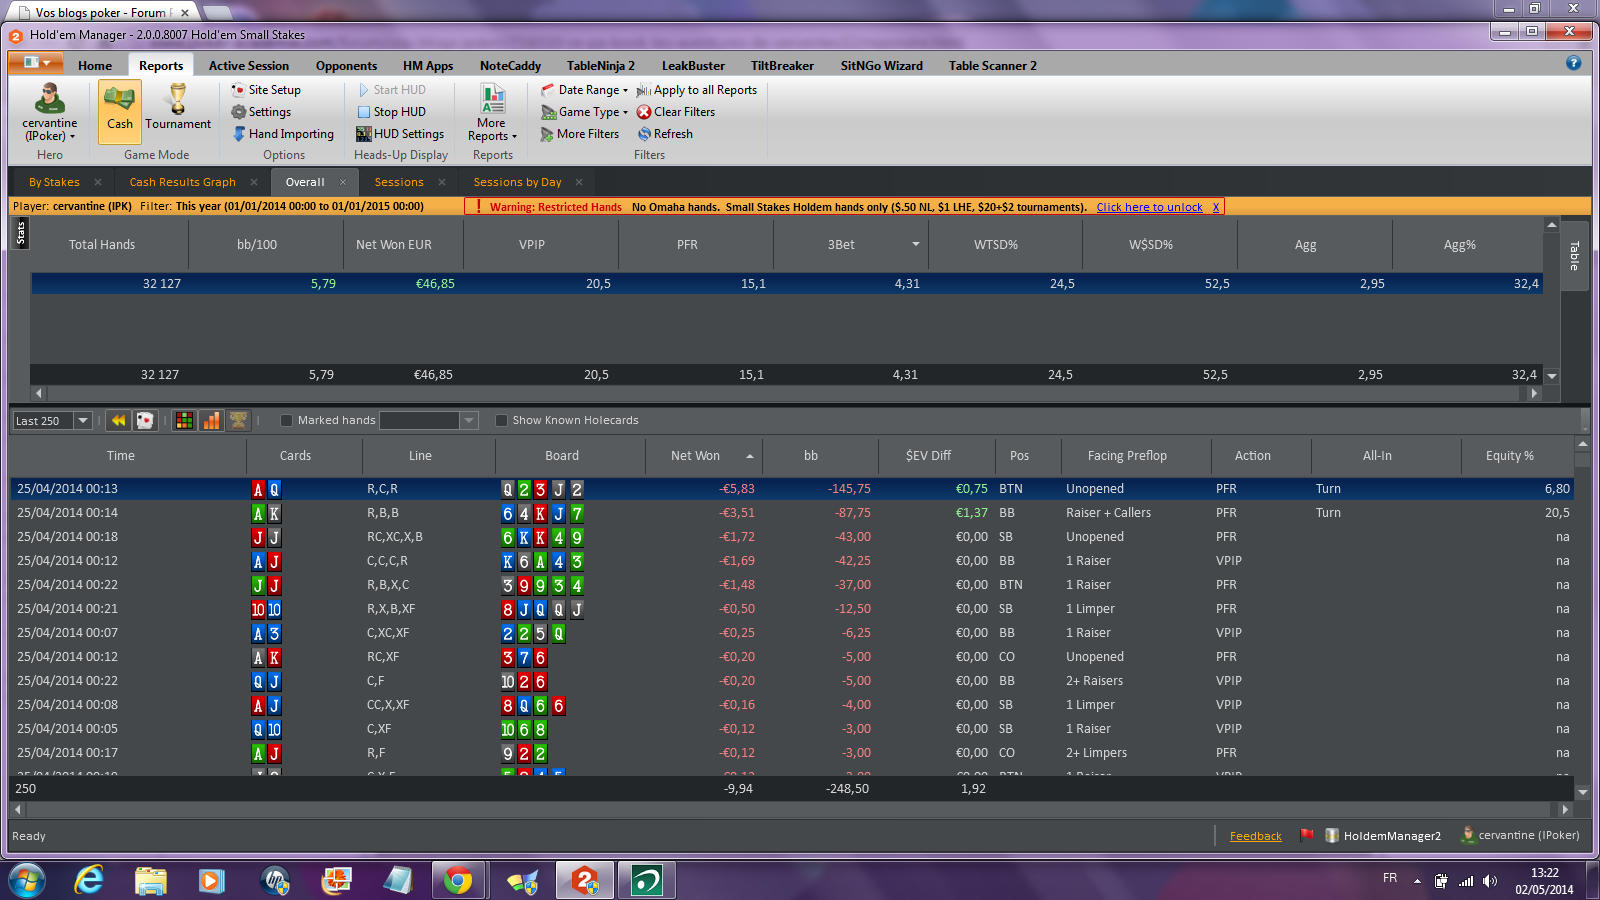Open Site Setup options
The height and width of the screenshot is (900, 1600).
266,90
